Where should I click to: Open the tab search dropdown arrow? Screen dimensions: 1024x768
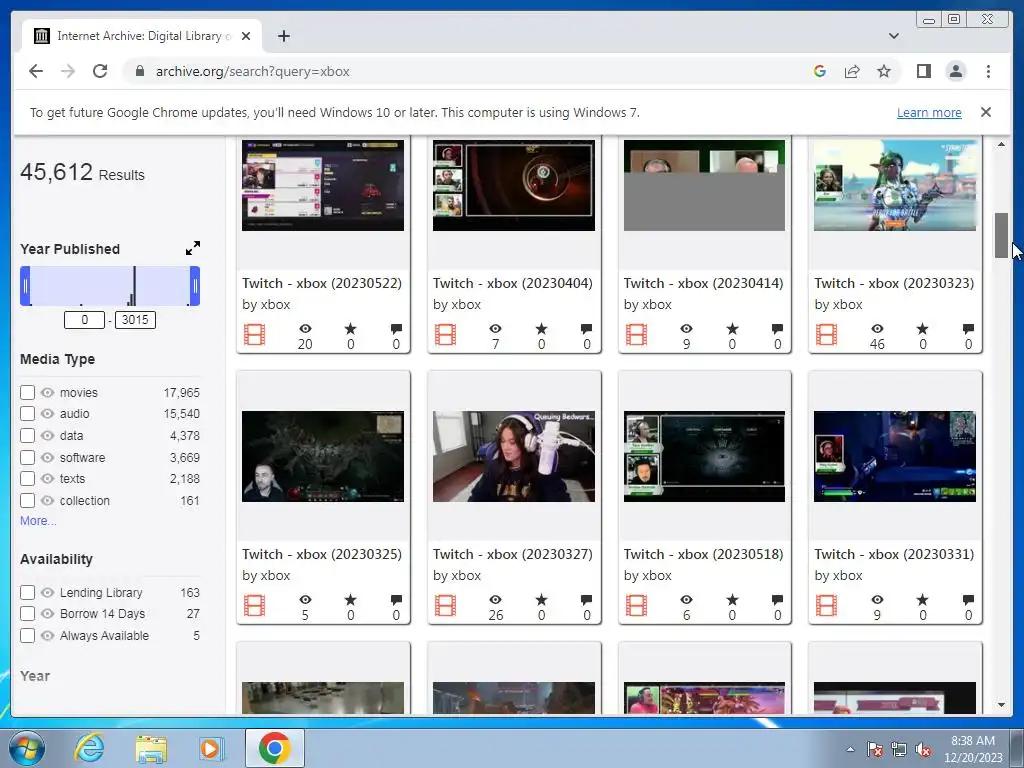point(893,36)
